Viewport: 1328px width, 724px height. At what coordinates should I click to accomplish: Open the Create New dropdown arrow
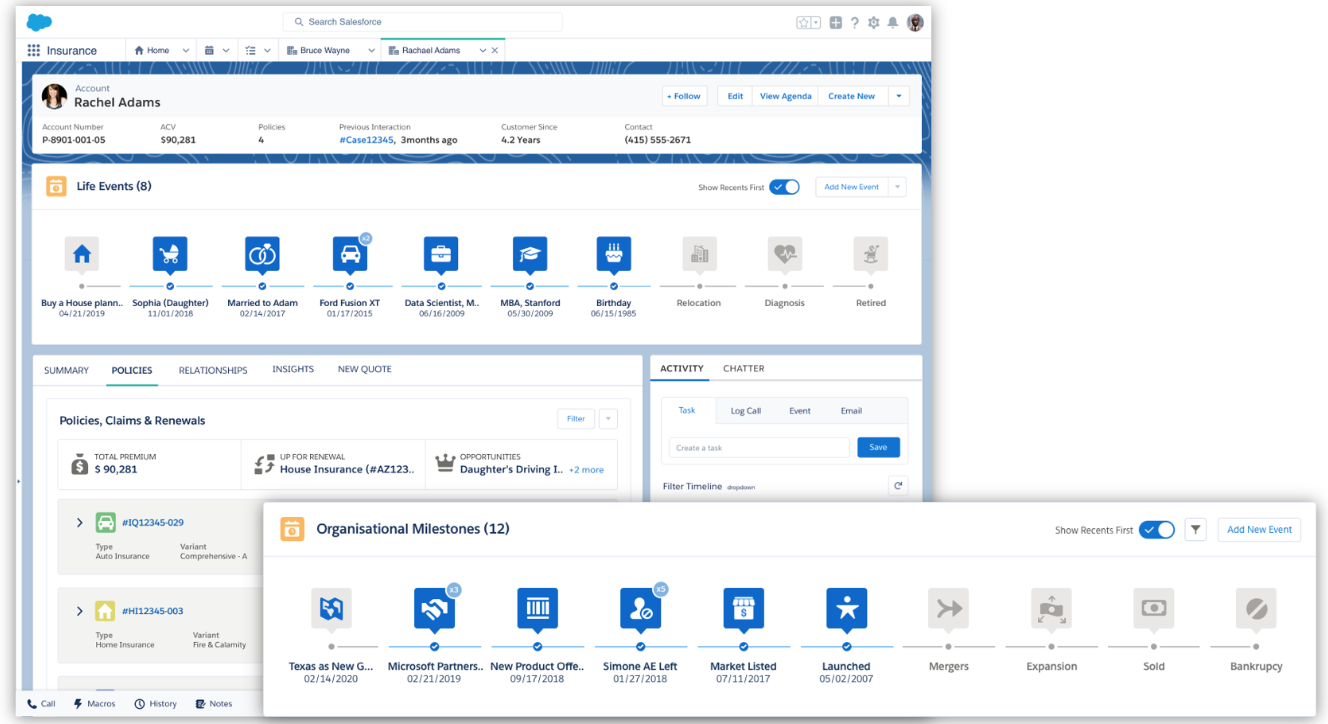point(898,96)
